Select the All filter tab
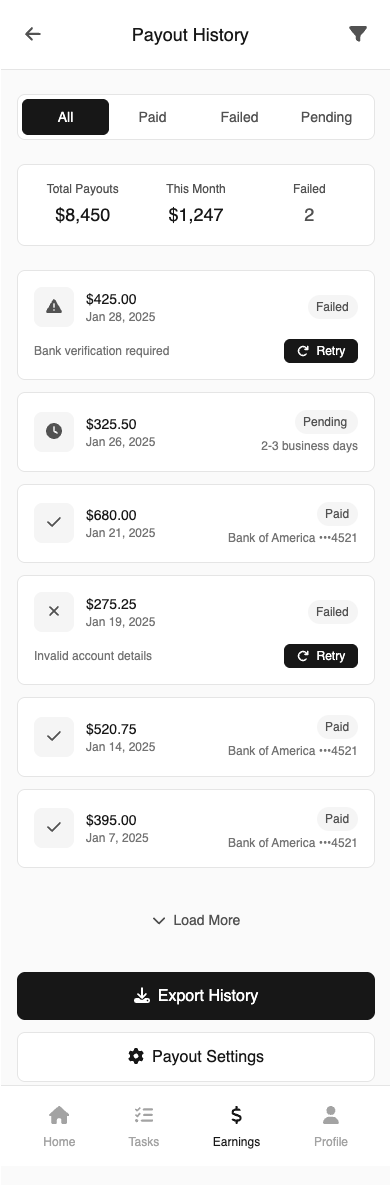 (x=66, y=117)
